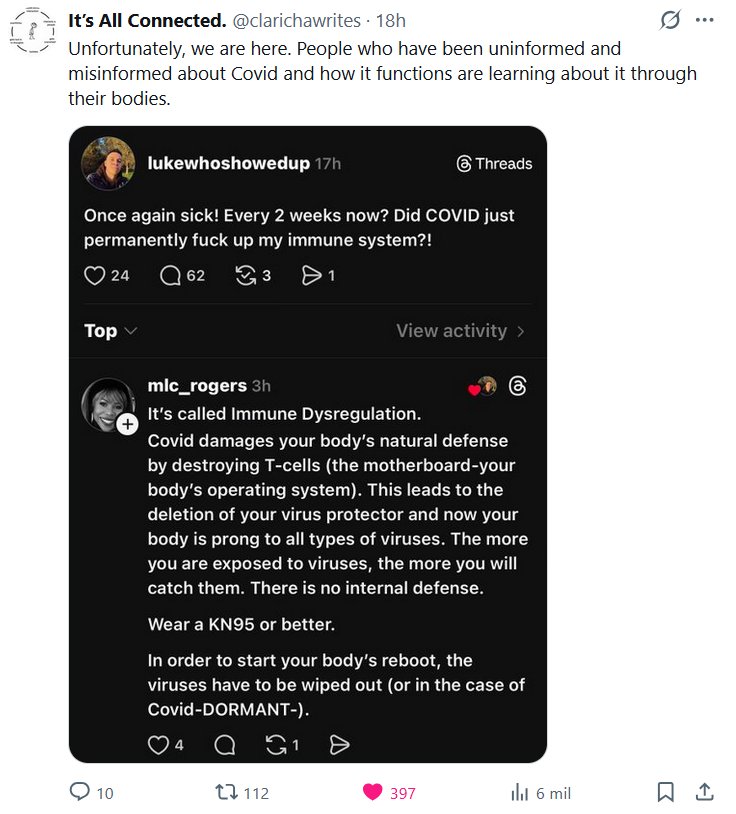Screen dimensions: 736x814
Task: Expand the Top sort dropdown
Action: point(110,331)
